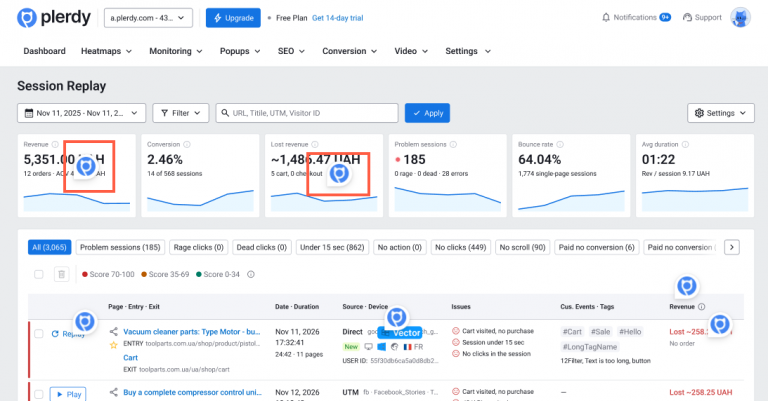The height and width of the screenshot is (401, 768).
Task: Click the Upgrade button
Action: click(233, 18)
